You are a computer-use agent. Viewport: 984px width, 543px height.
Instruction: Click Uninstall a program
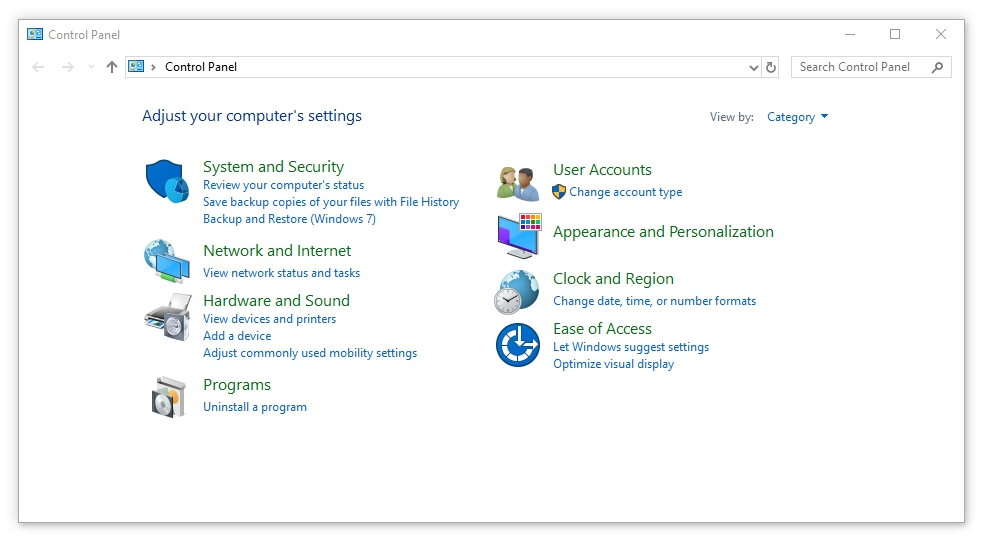coord(255,407)
